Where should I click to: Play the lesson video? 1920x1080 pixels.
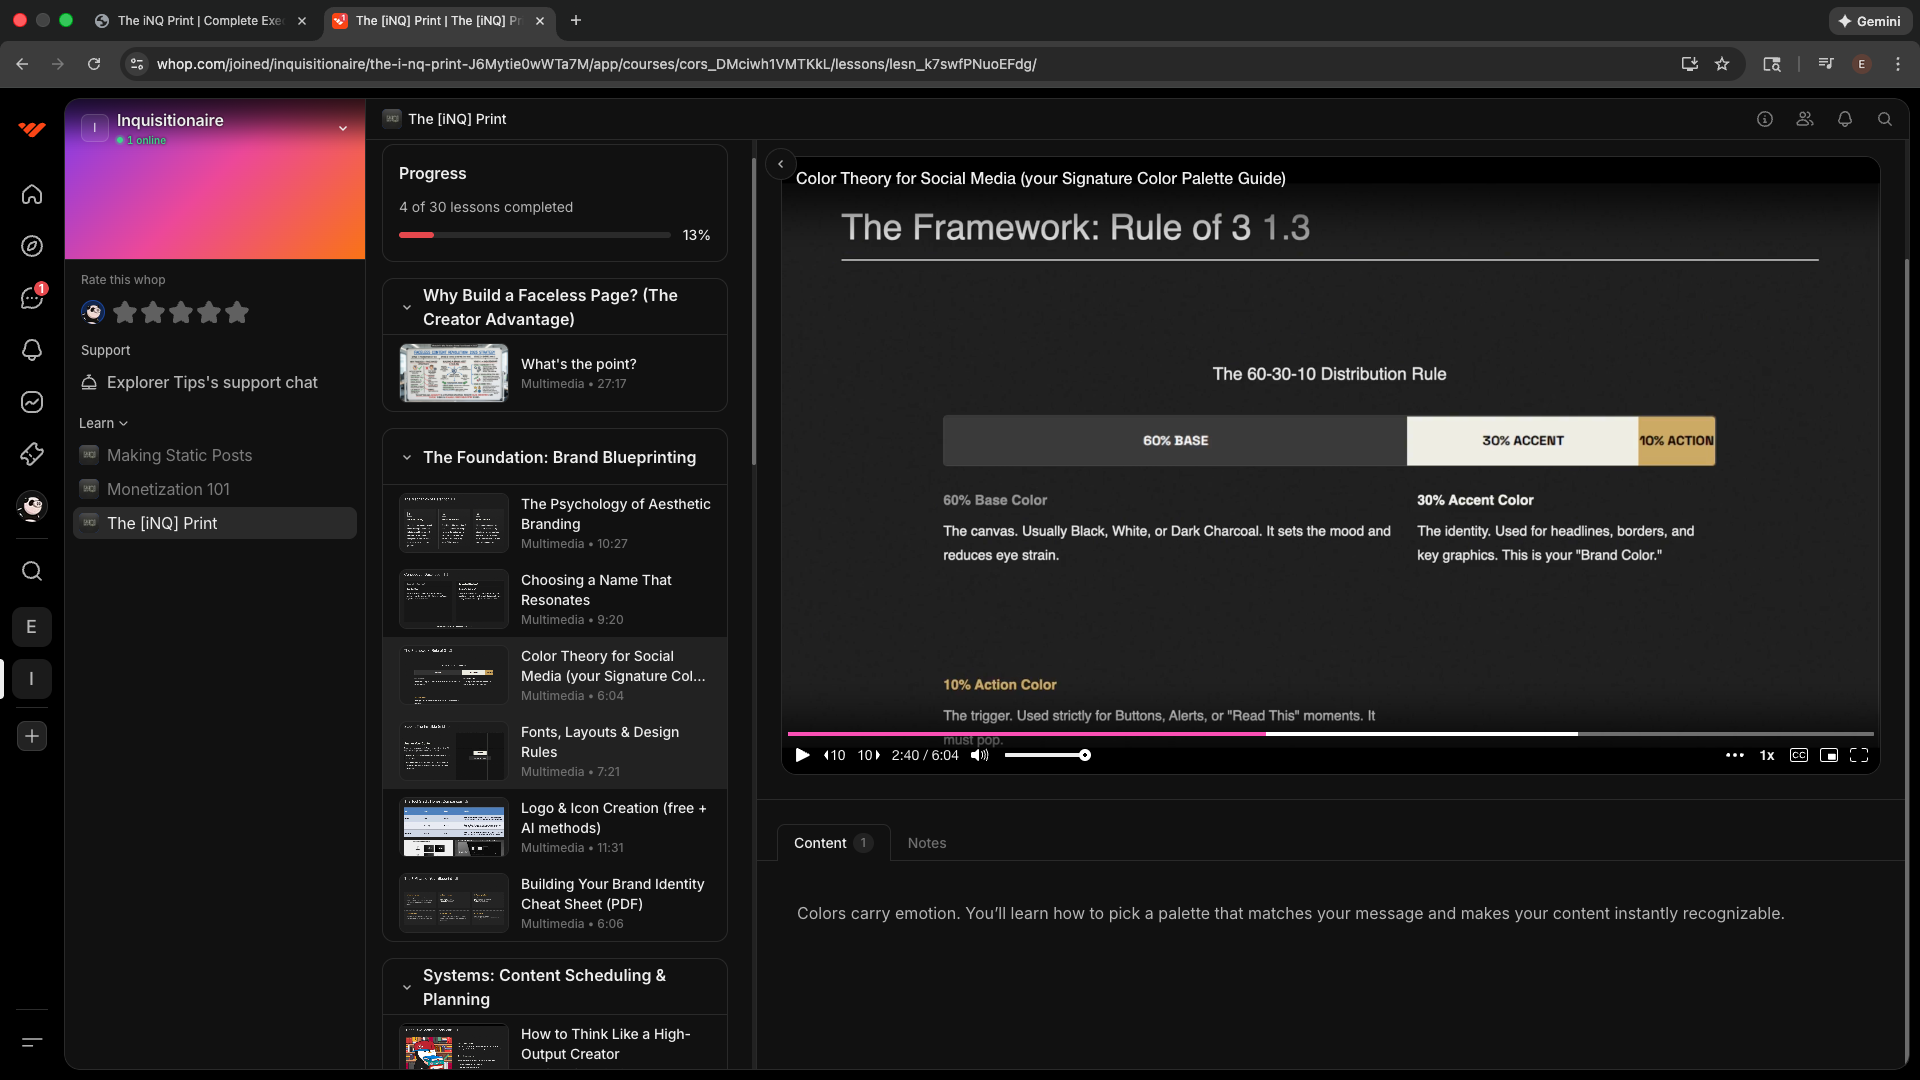click(802, 756)
